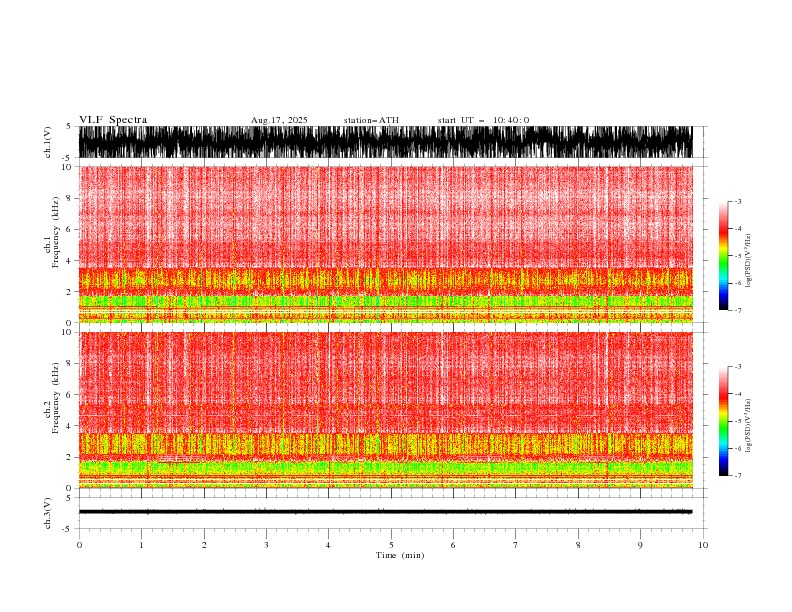Viewport: 792px width, 612px height.
Task: Click the time axis tick label "9"
Action: click(x=640, y=545)
